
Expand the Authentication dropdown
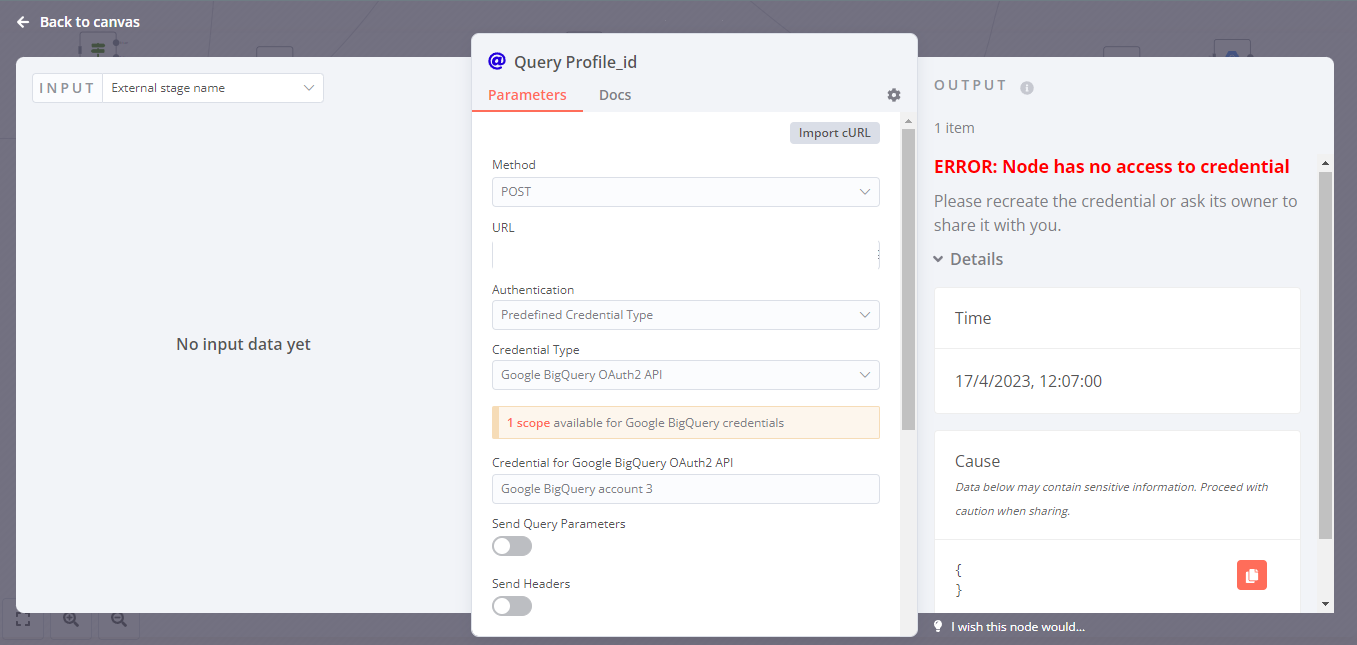[x=685, y=315]
